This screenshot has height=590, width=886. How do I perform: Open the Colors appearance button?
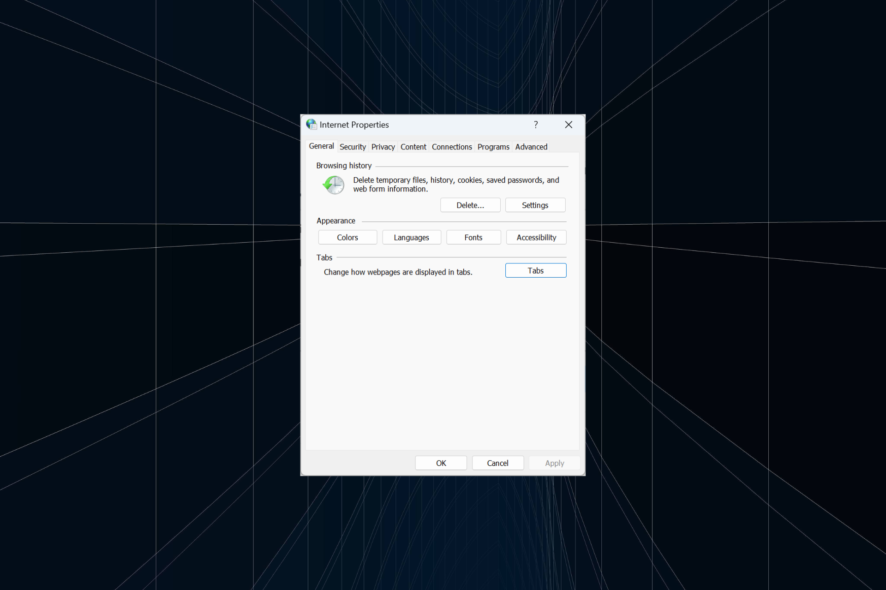click(348, 237)
